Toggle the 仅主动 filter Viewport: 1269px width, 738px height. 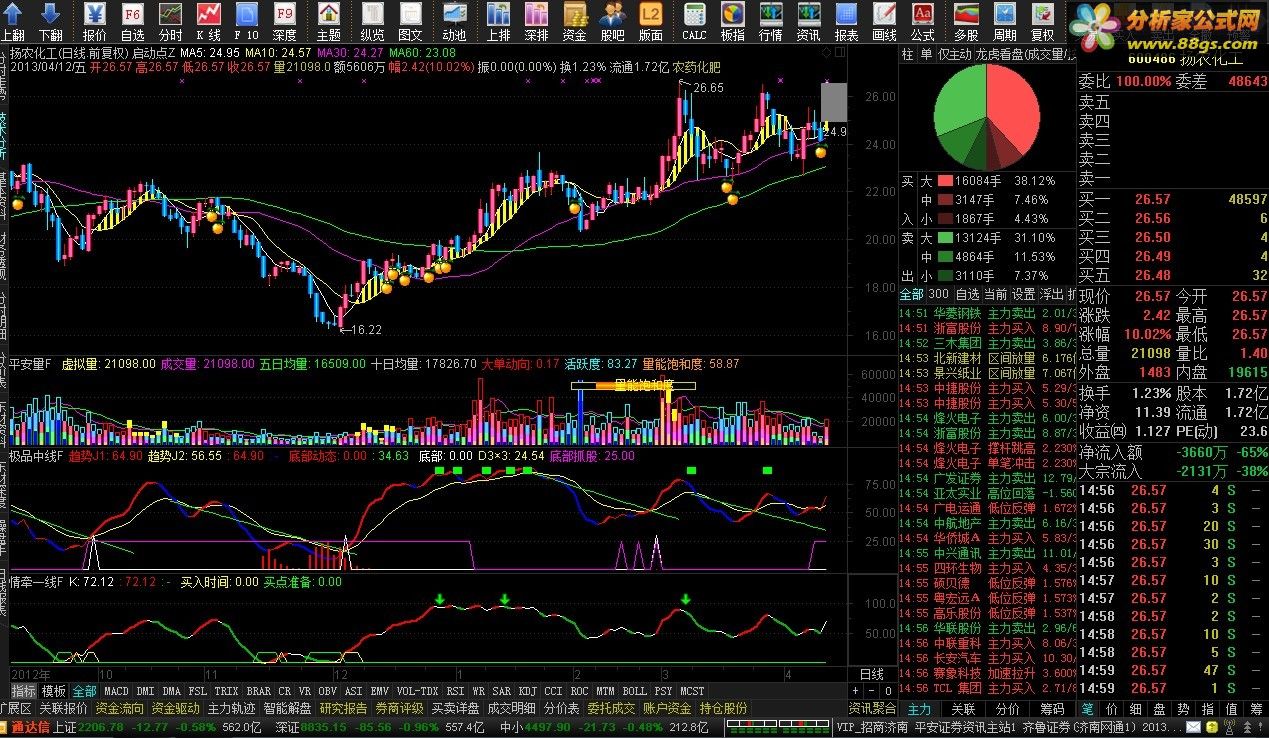pyautogui.click(x=954, y=54)
